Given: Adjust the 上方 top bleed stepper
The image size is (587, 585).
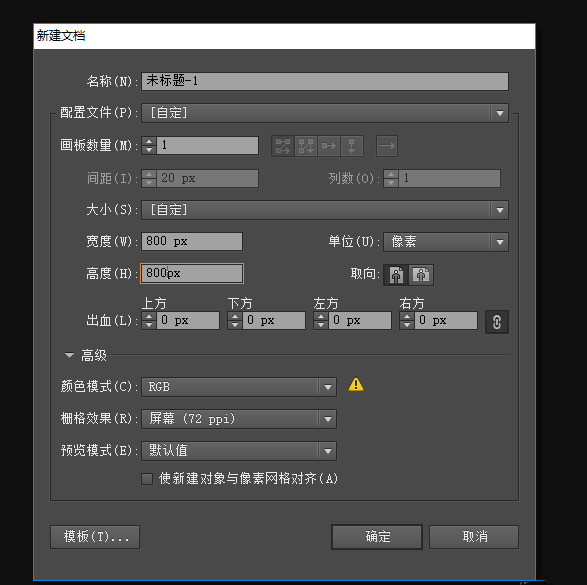Looking at the screenshot, I should coord(149,320).
